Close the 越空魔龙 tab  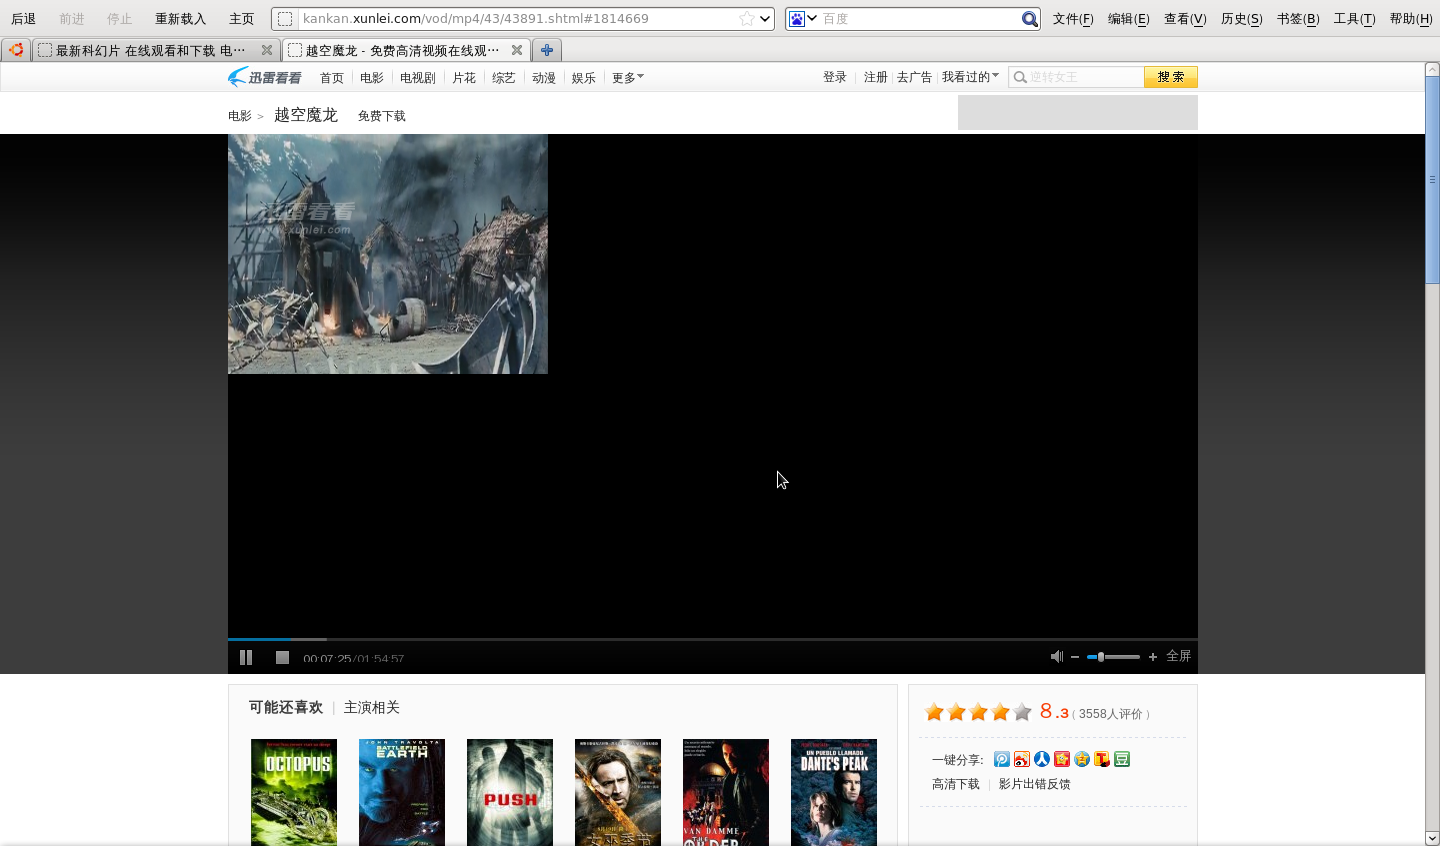[x=516, y=50]
